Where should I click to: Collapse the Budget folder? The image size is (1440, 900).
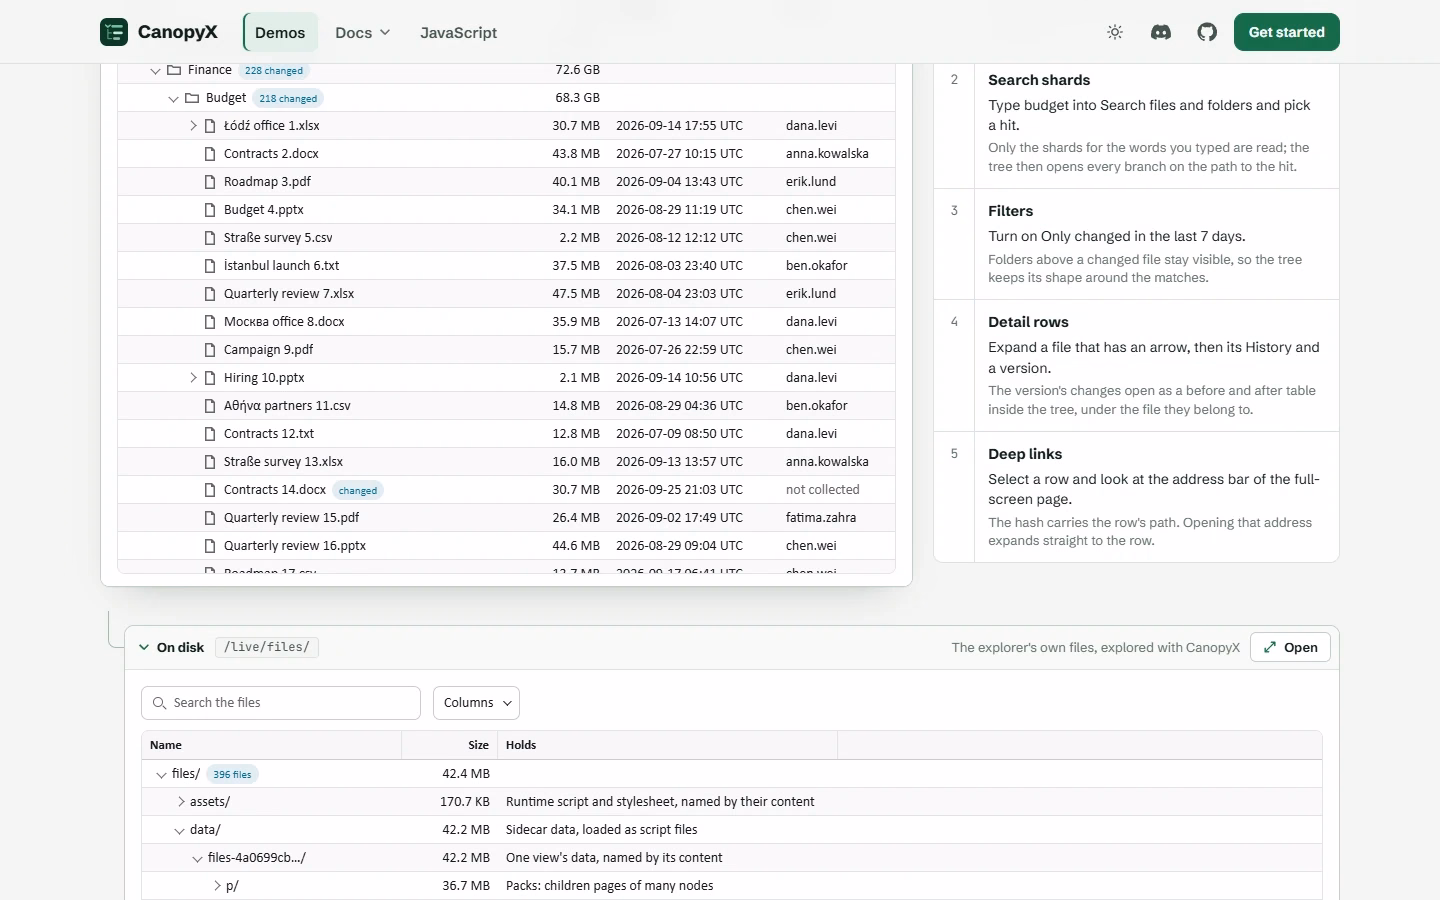[x=173, y=98]
